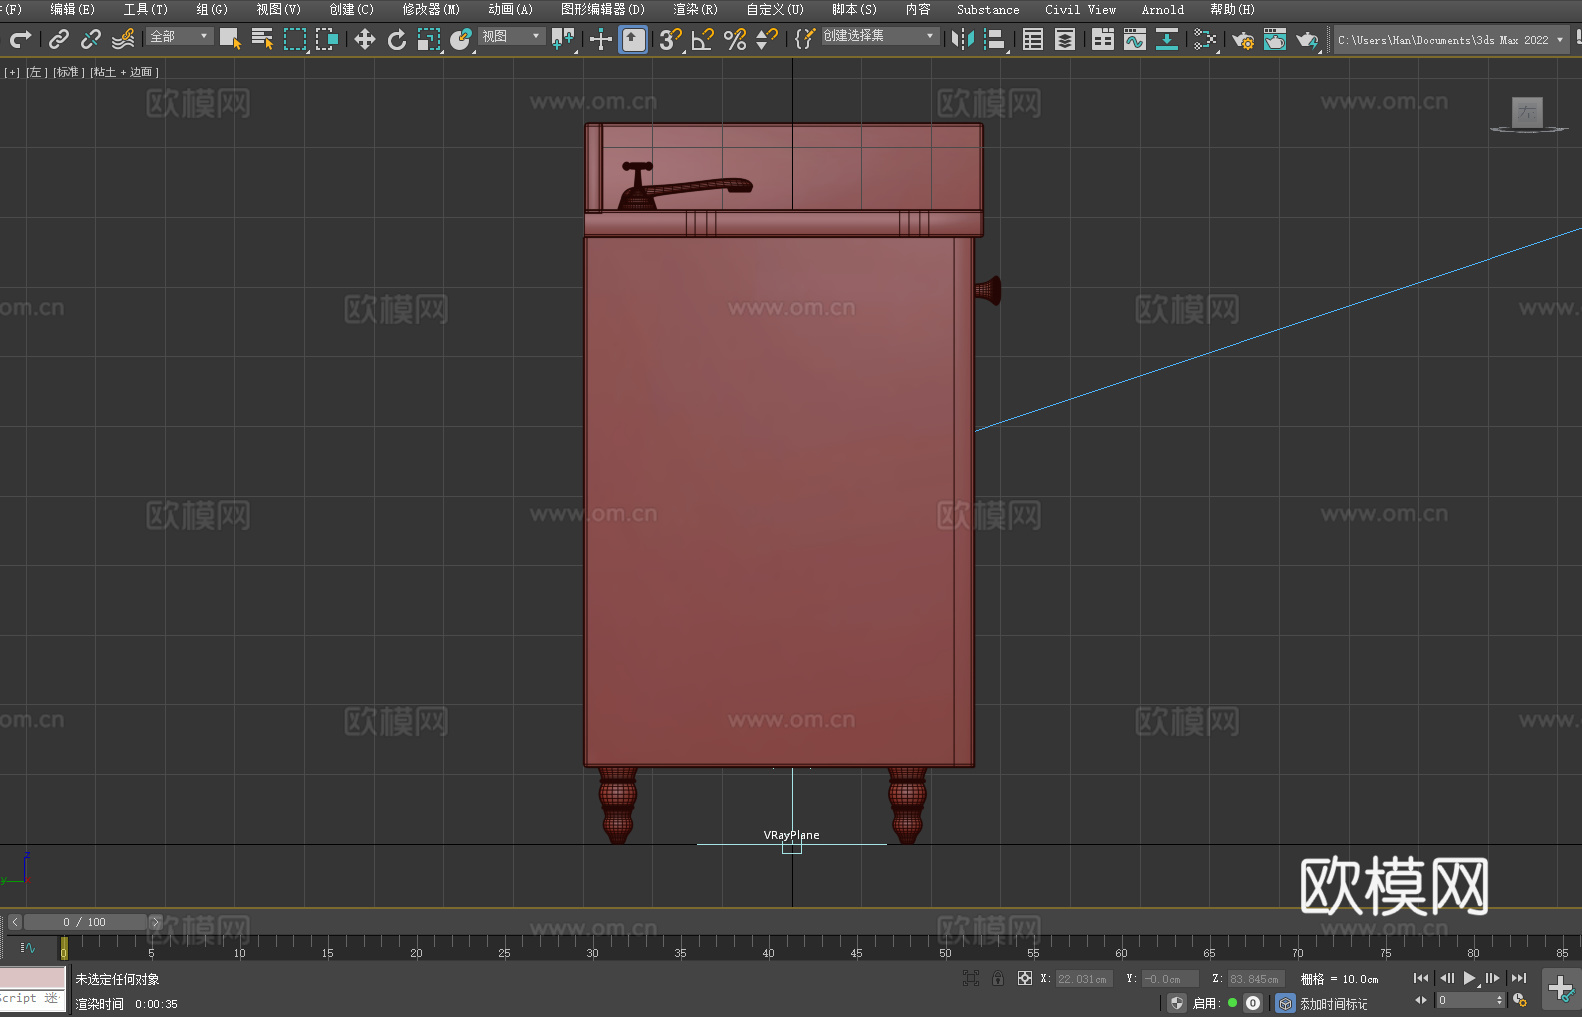Image resolution: width=1582 pixels, height=1017 pixels.
Task: Toggle Isolate Selection icon
Action: [971, 978]
